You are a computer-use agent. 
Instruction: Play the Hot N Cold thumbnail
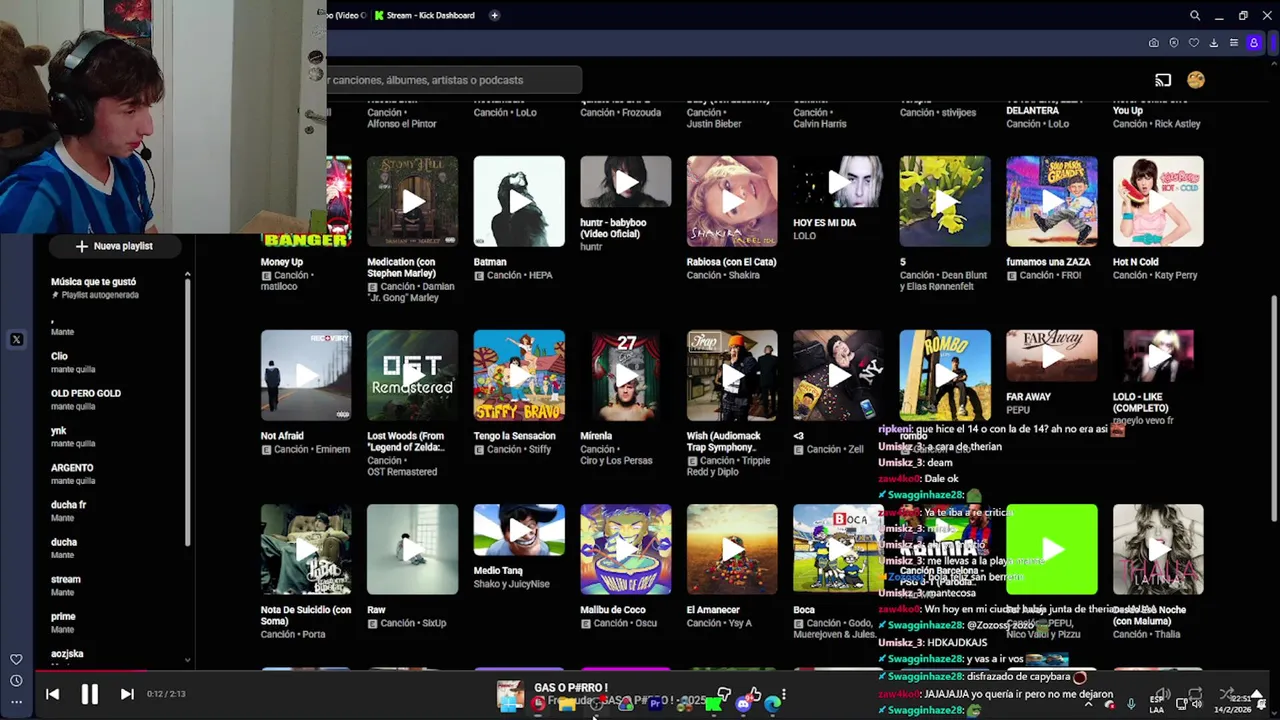[x=1158, y=201]
